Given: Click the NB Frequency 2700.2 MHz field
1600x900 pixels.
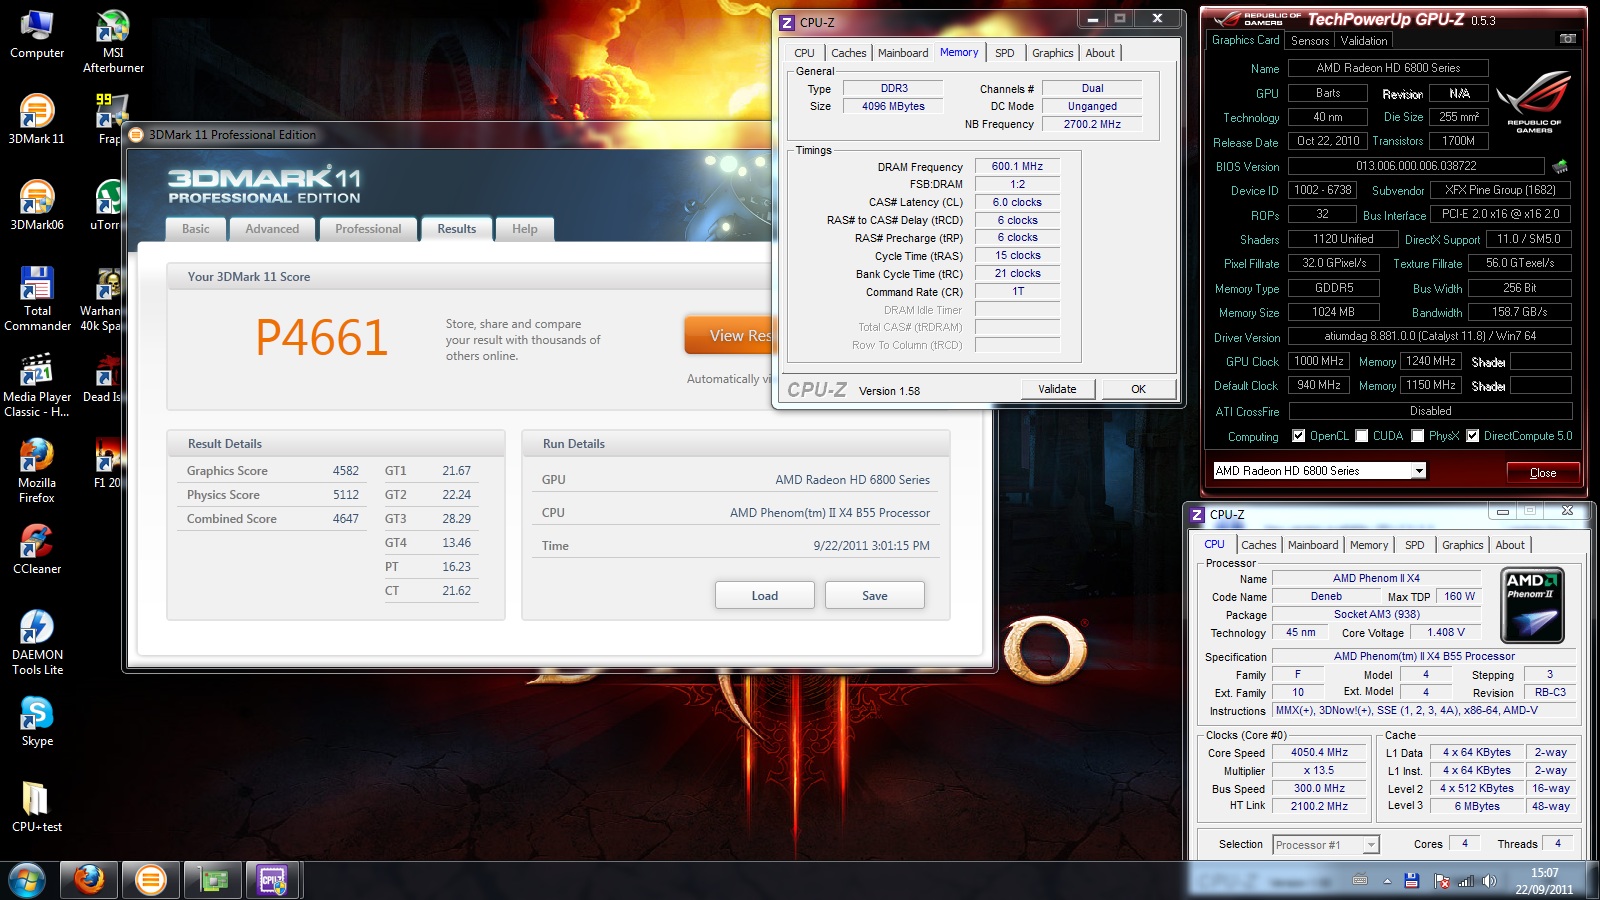Looking at the screenshot, I should click(1092, 125).
